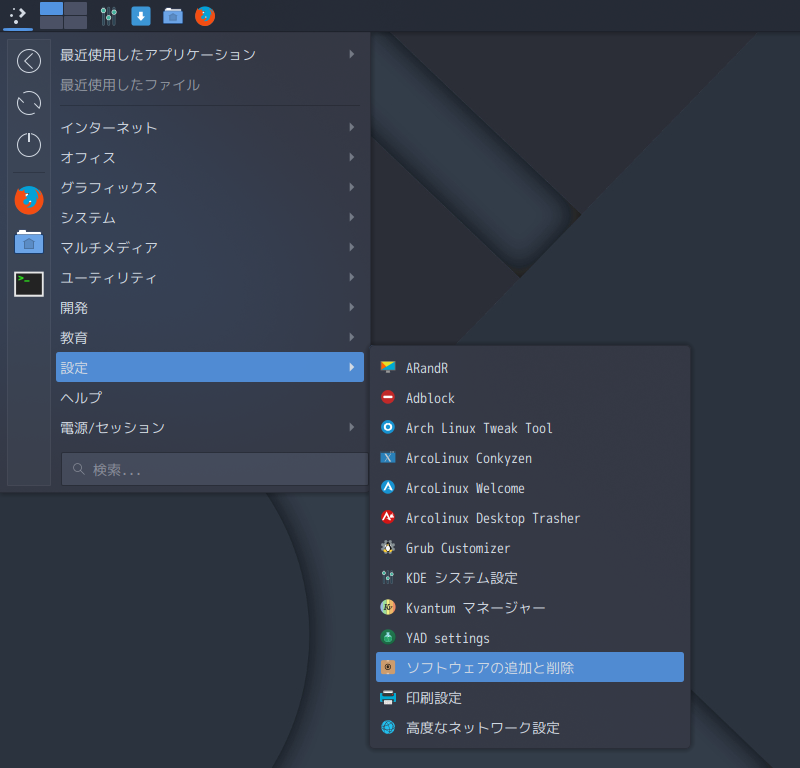Open the 開発 category
800x768 pixels.
[x=210, y=308]
